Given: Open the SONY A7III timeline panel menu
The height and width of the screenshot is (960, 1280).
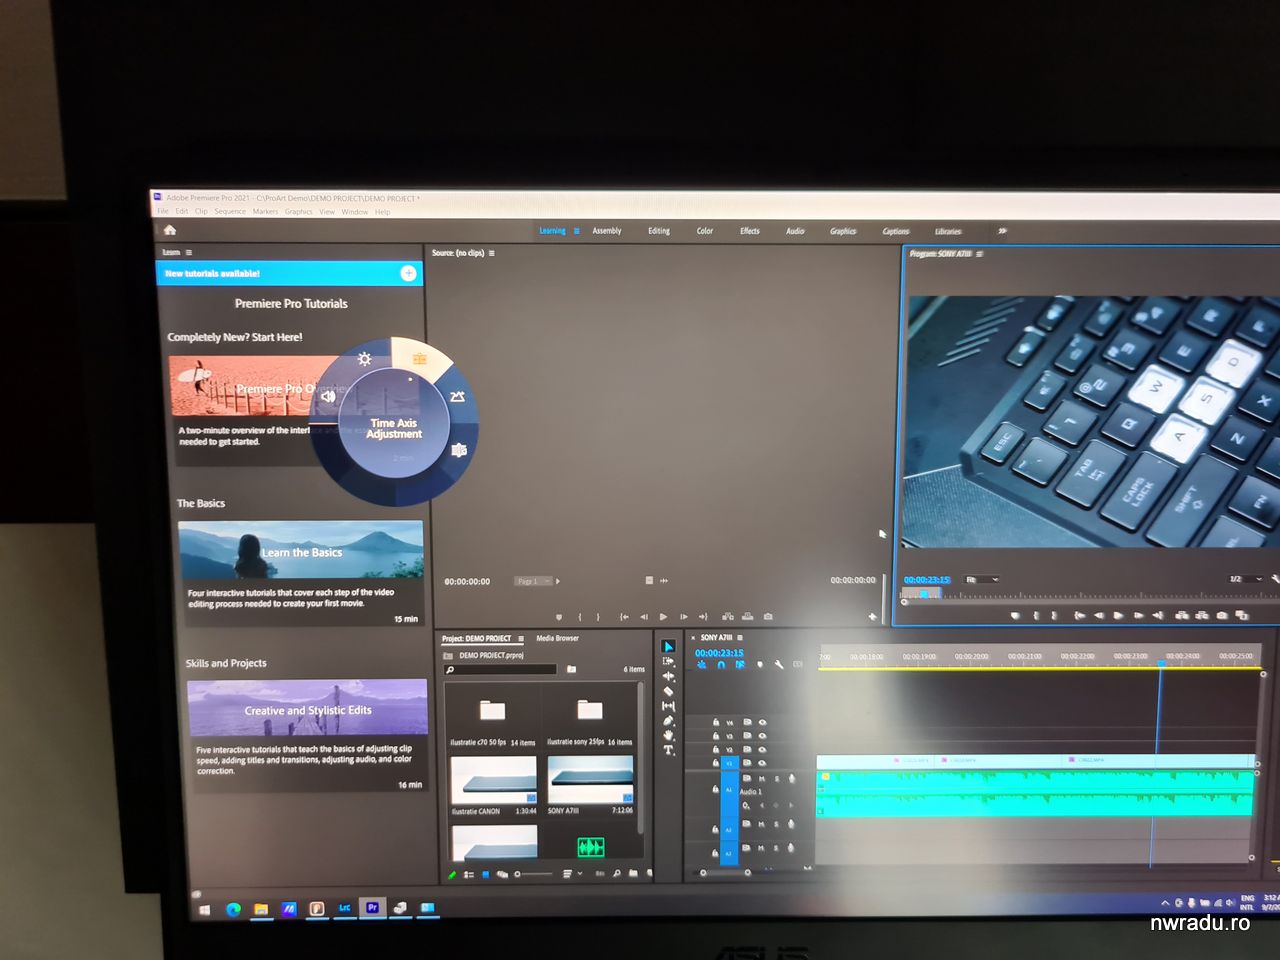Looking at the screenshot, I should pos(740,637).
